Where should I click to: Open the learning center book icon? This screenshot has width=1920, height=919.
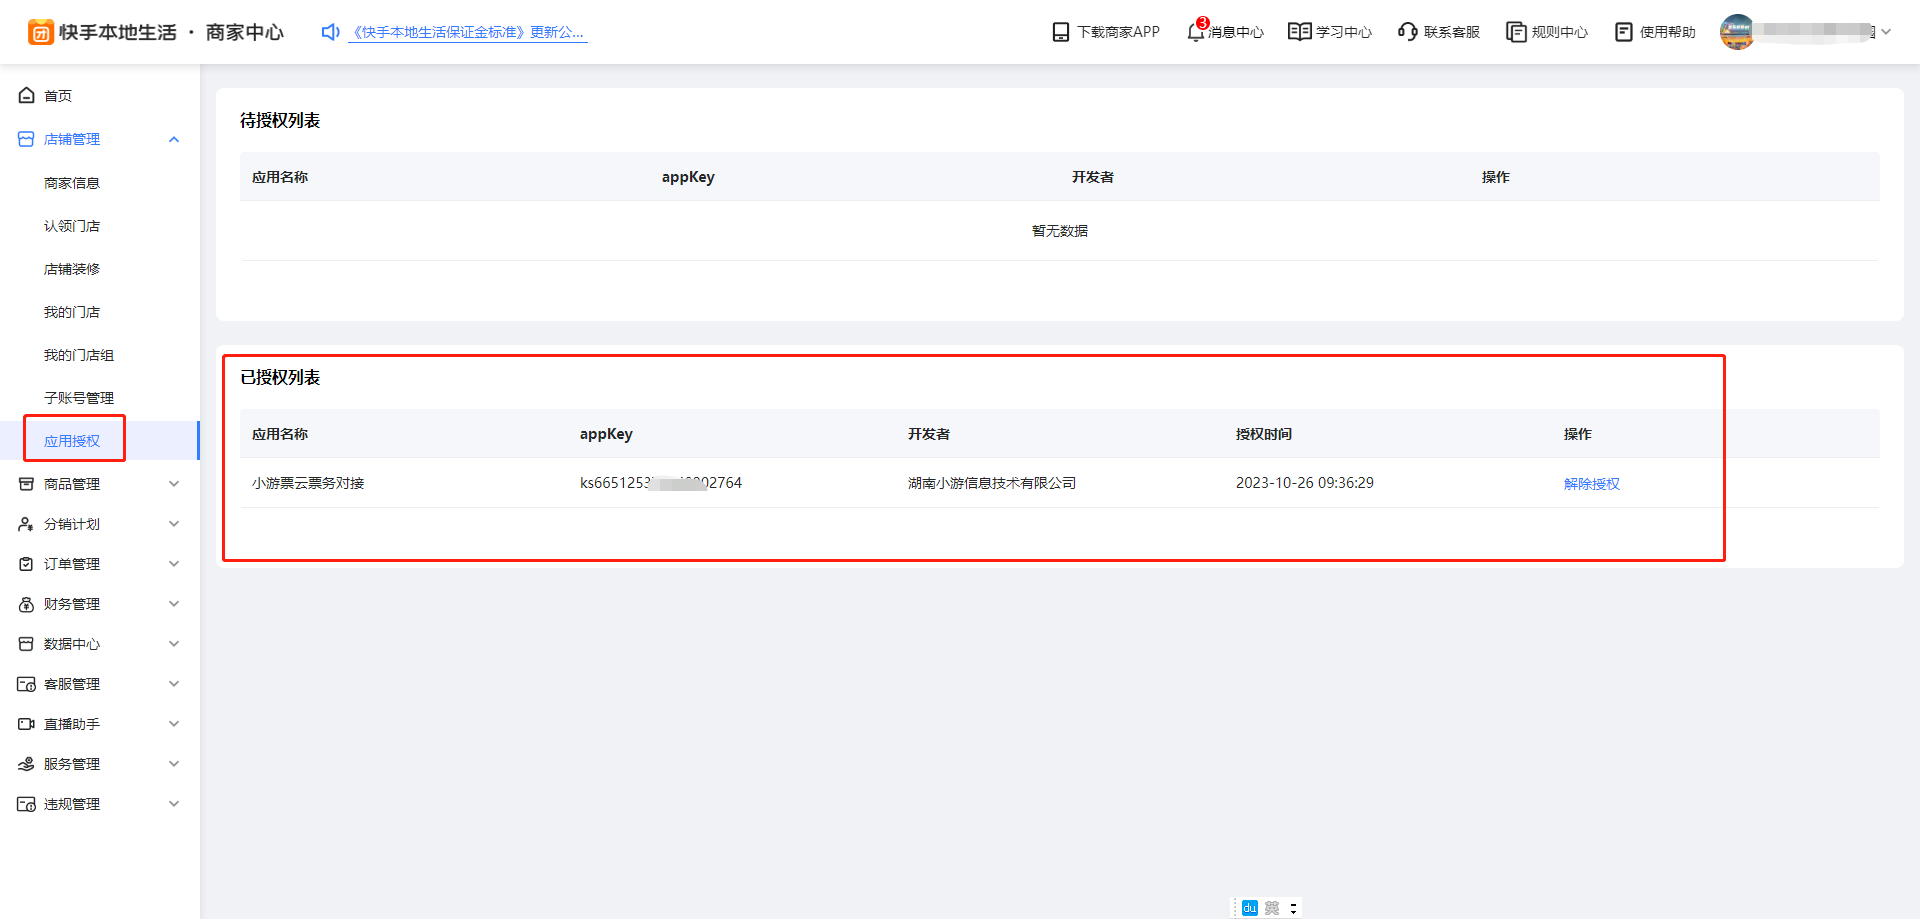tap(1299, 32)
